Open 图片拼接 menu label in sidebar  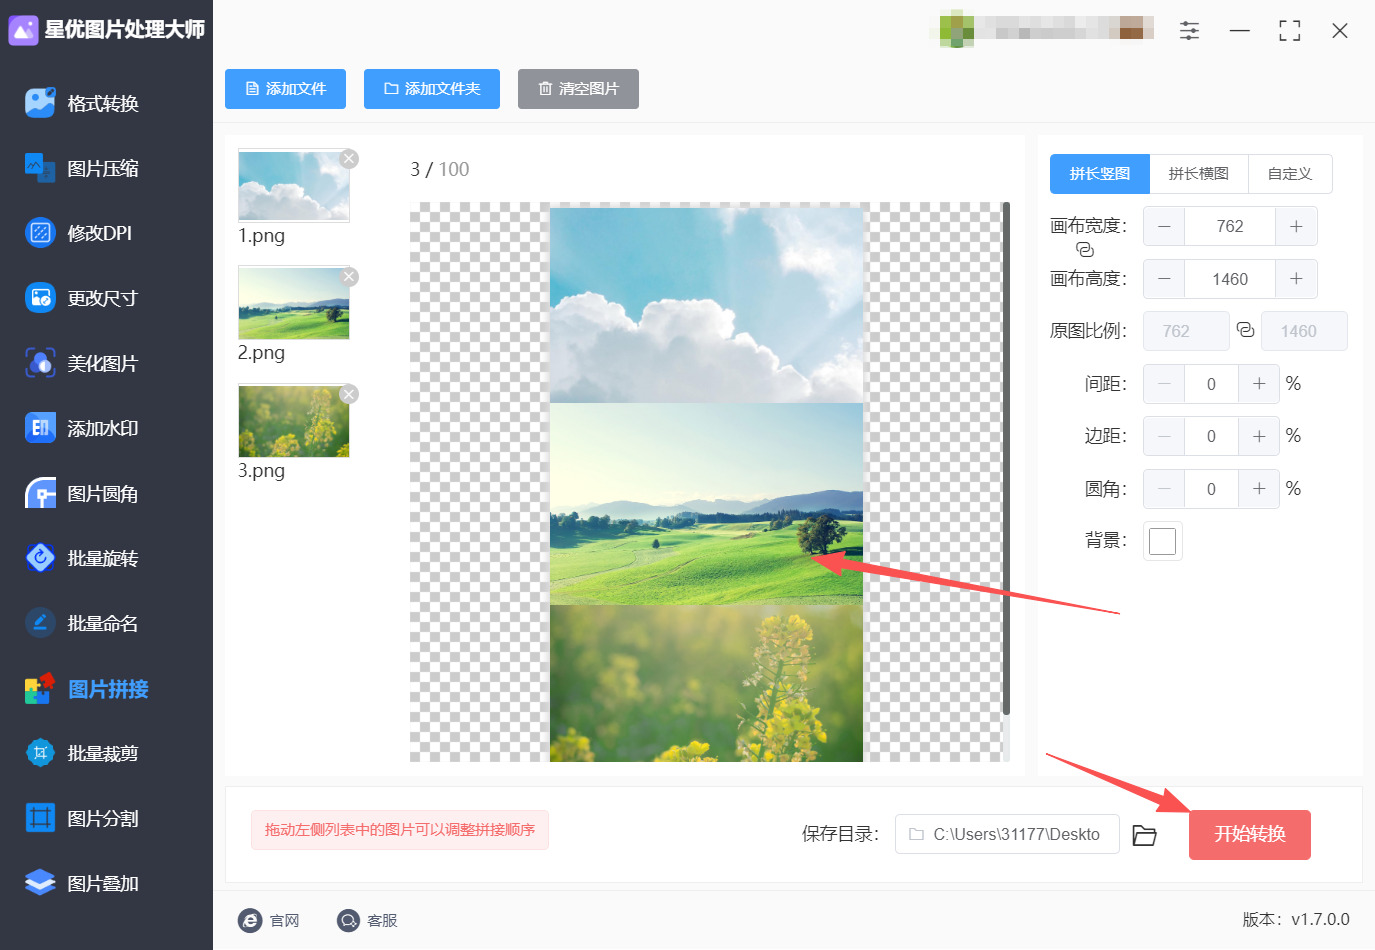[108, 689]
